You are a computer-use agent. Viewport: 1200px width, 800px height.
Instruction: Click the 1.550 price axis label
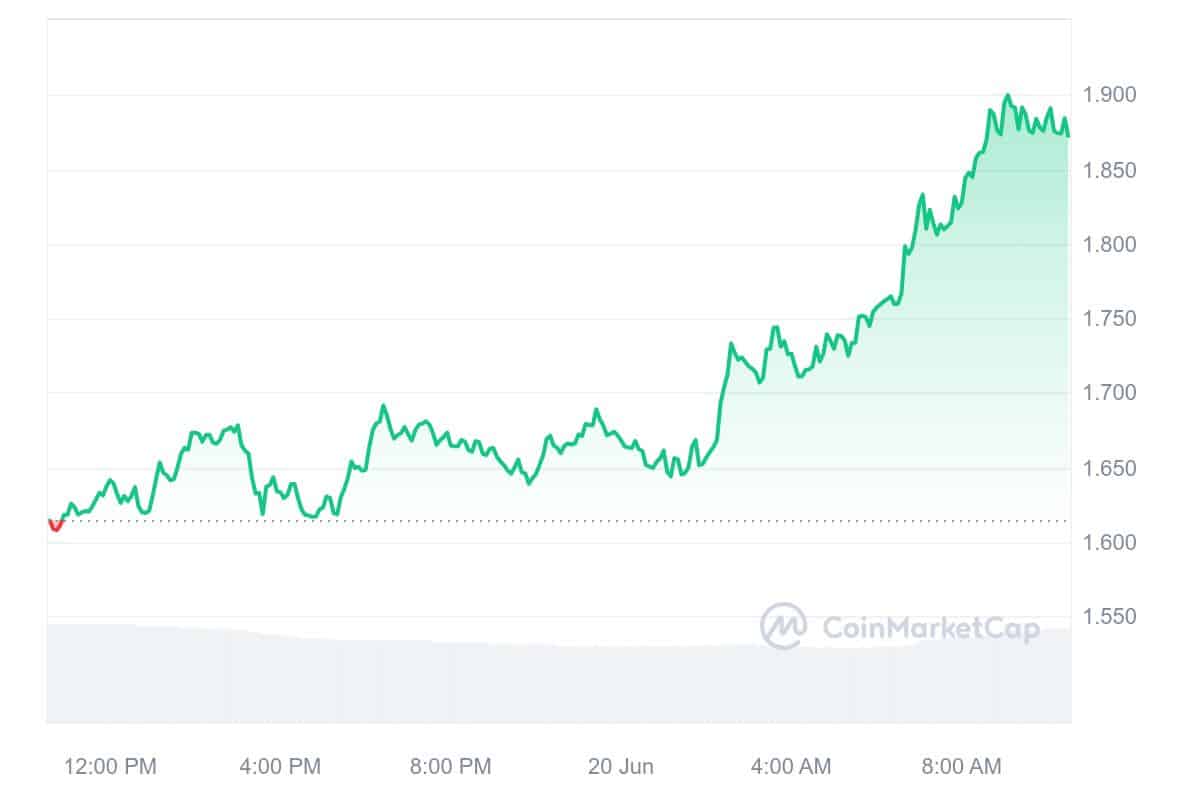(1112, 617)
